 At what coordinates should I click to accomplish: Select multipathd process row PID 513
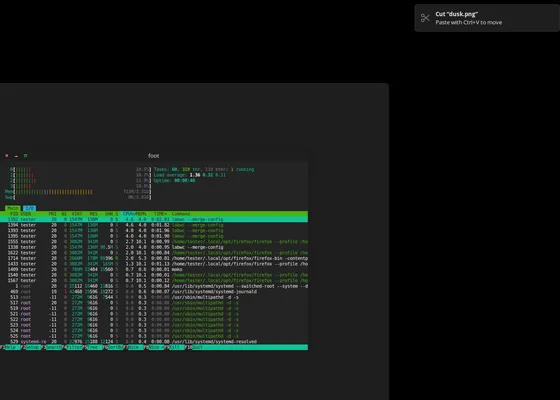point(154,297)
